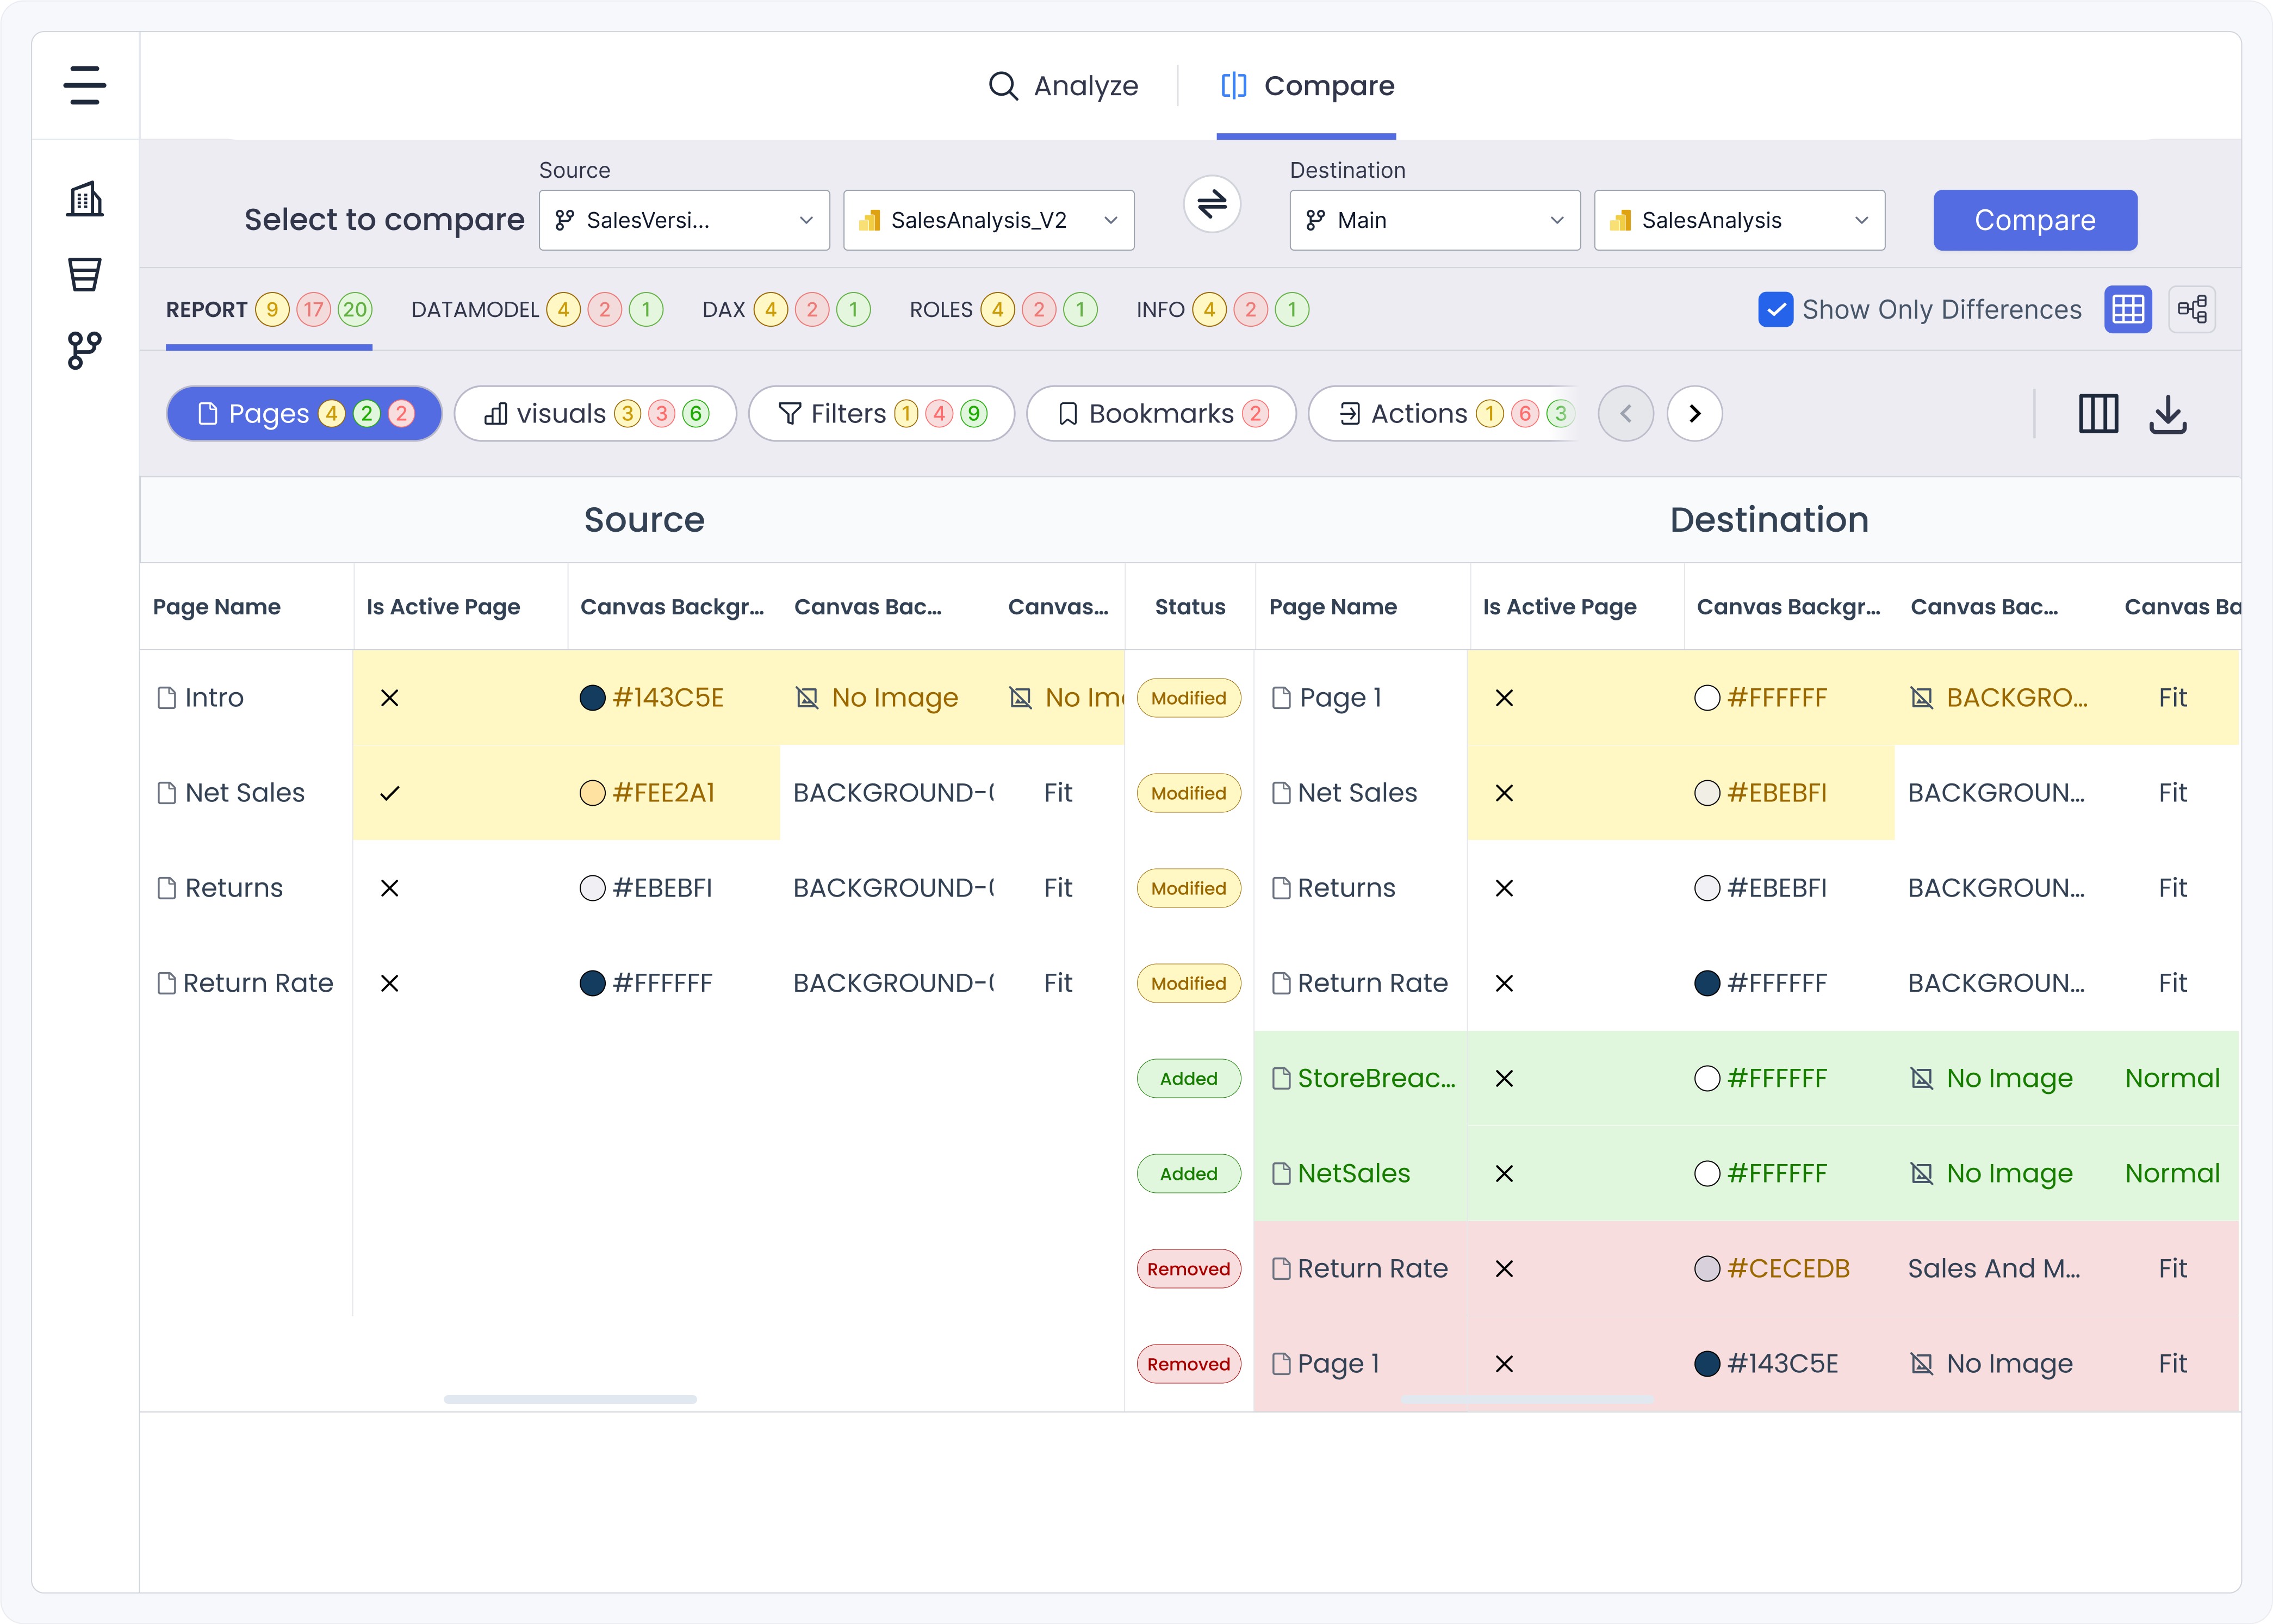Open the DATAMODEL tab
Screen dimensions: 2273x1624
475,310
